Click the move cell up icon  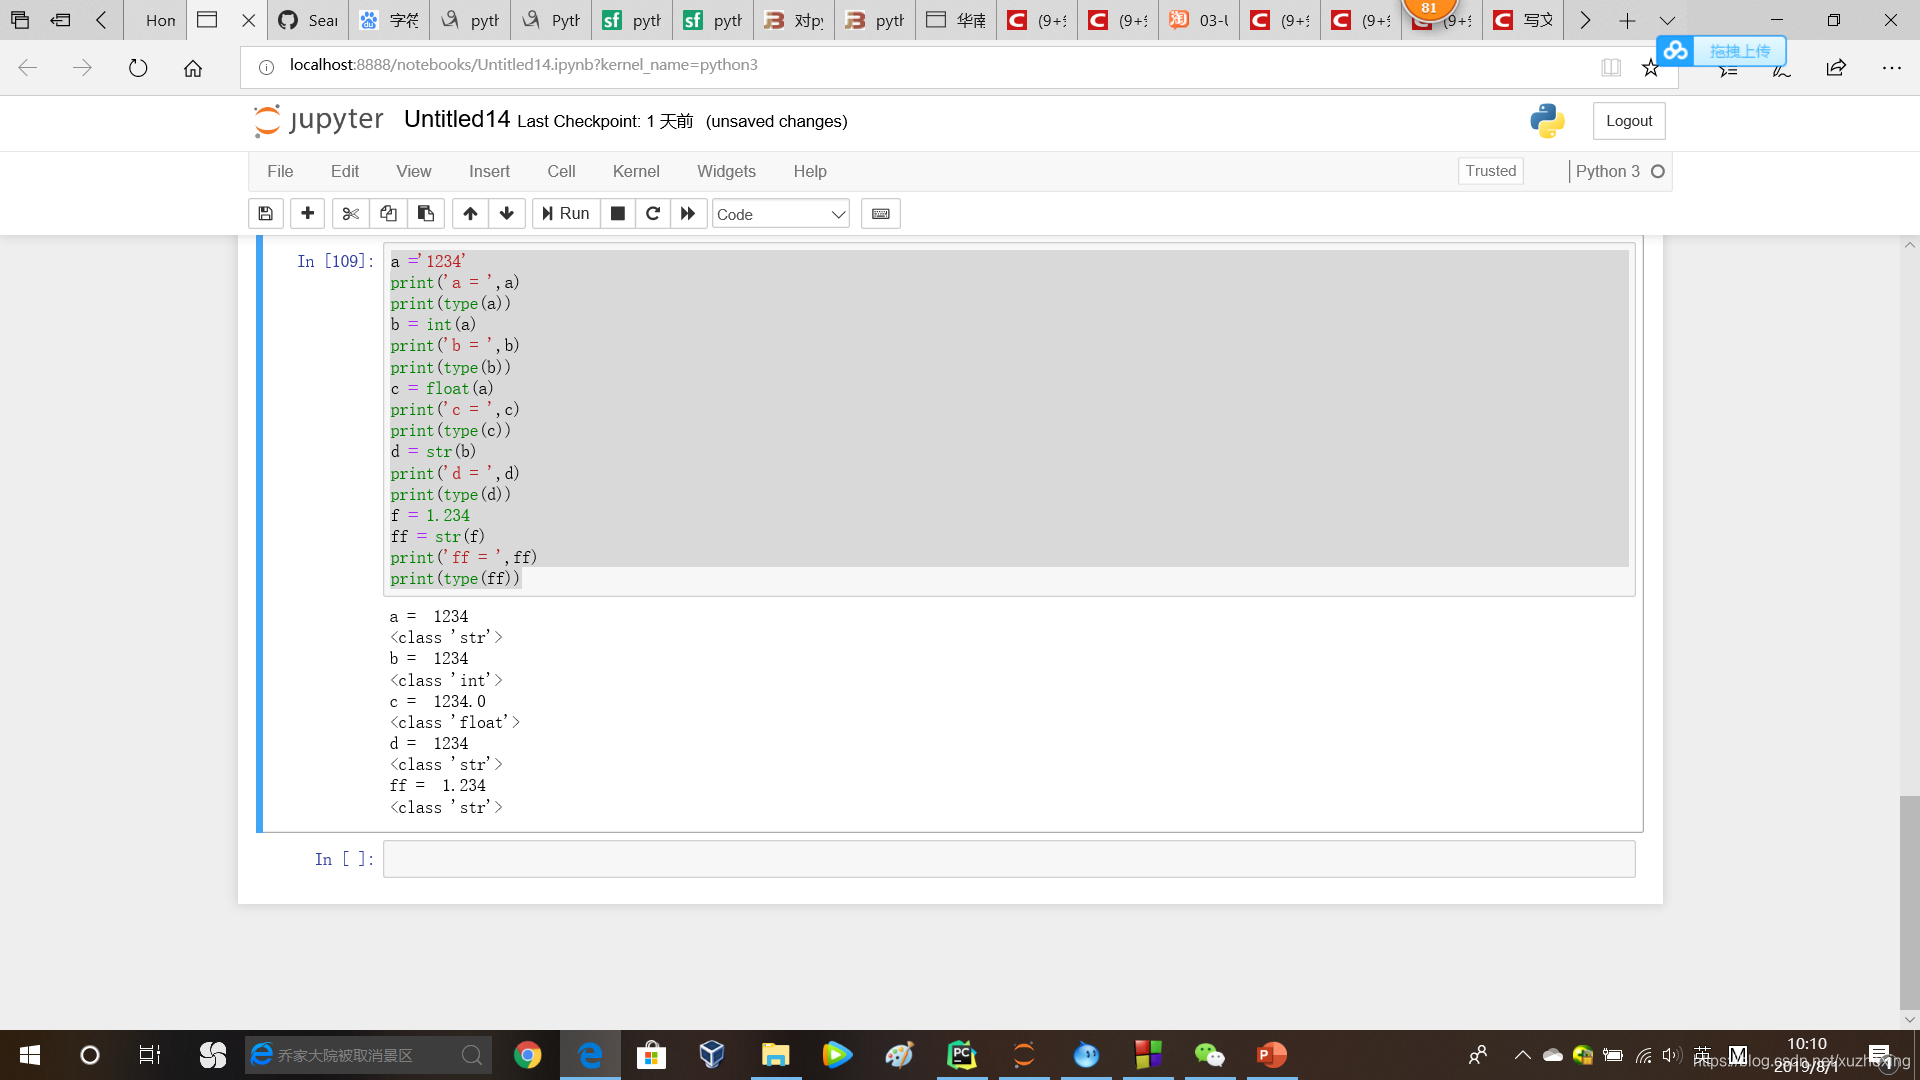[x=469, y=214]
